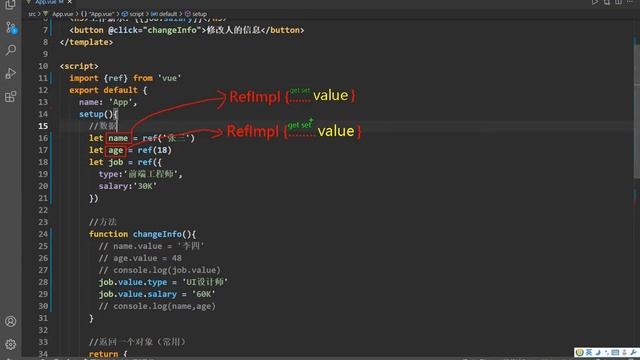Click 'export default {' on line 12

(x=108, y=90)
